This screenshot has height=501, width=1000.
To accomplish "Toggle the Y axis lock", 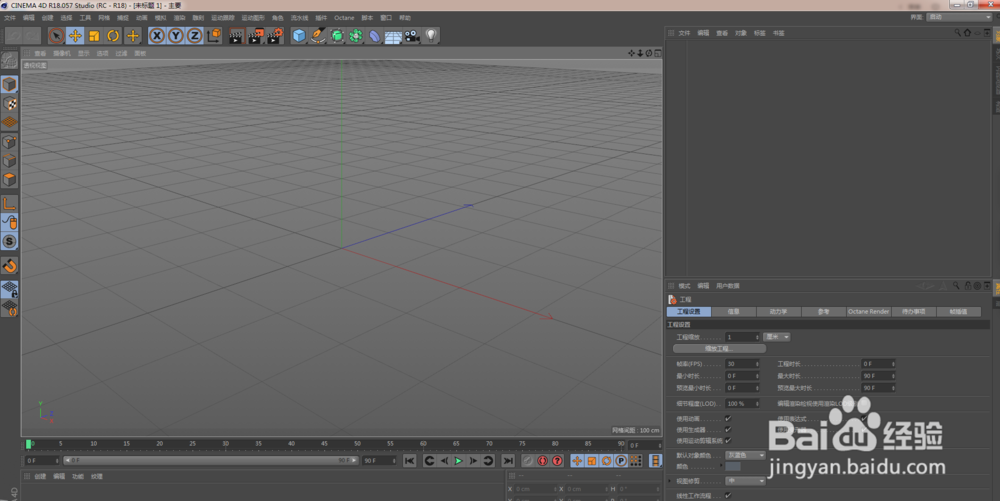I will (176, 36).
